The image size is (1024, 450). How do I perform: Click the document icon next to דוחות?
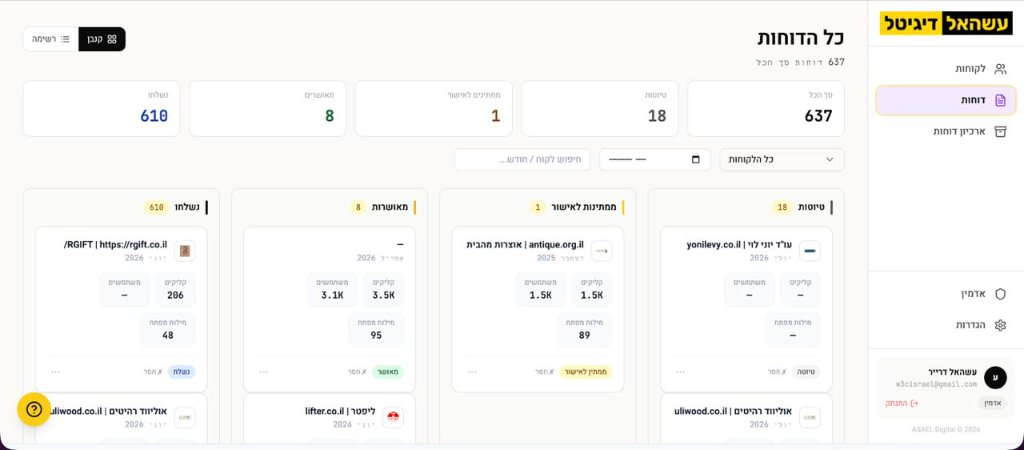[x=1000, y=101]
